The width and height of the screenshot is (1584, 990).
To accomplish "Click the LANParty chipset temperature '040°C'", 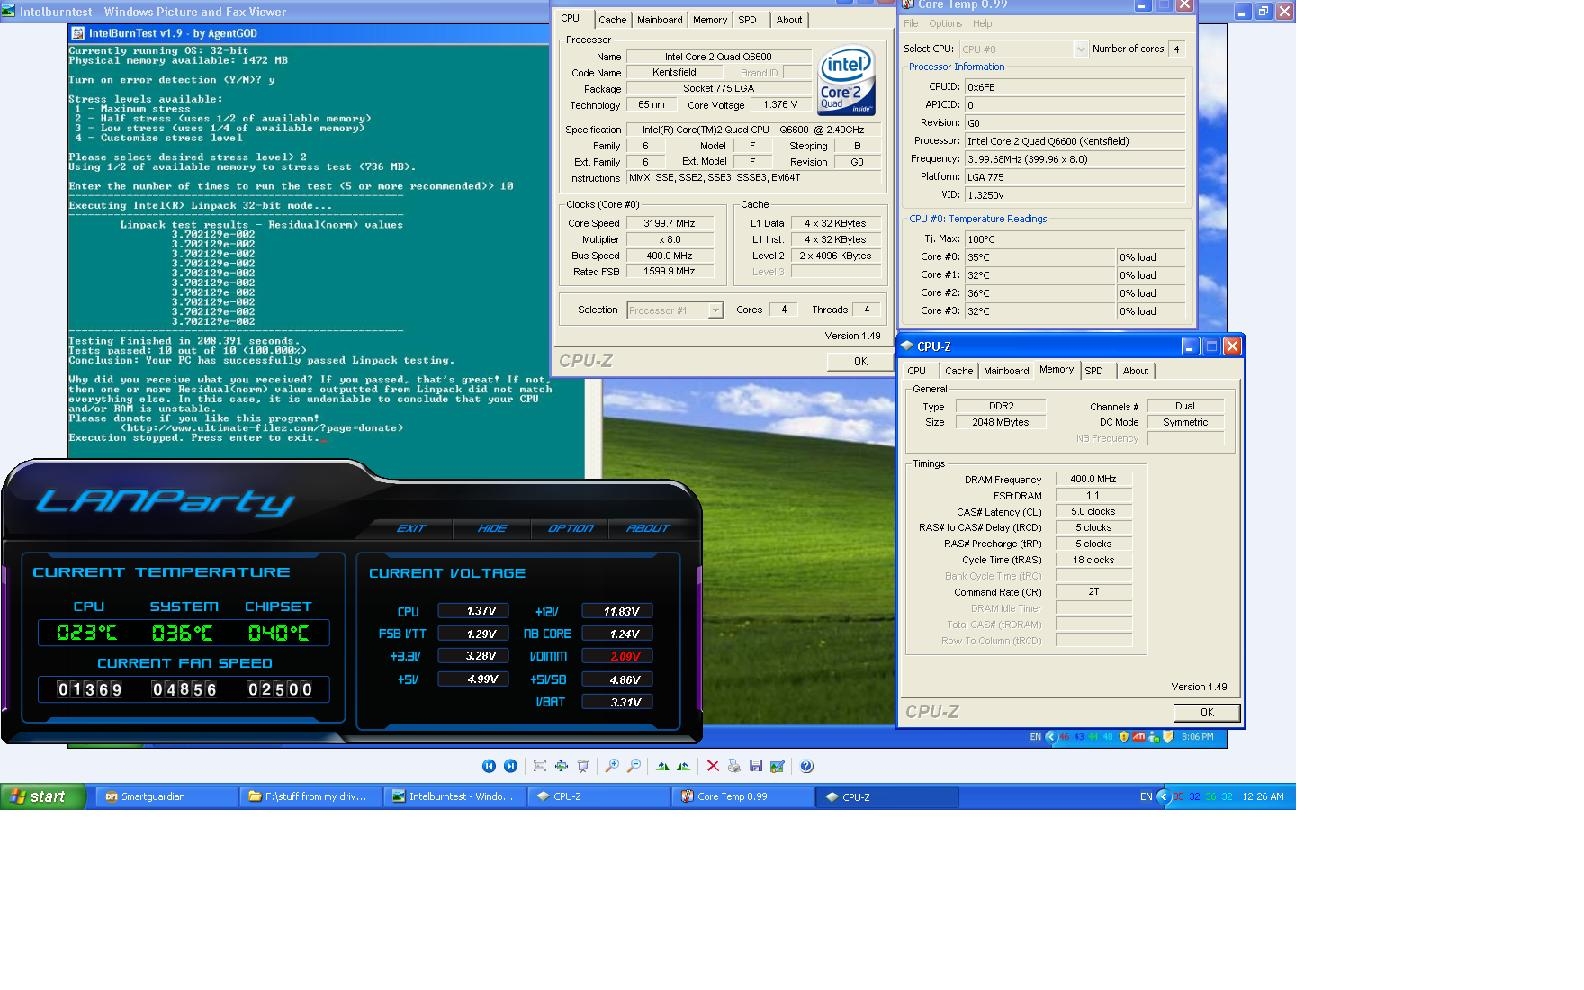I will pyautogui.click(x=278, y=633).
